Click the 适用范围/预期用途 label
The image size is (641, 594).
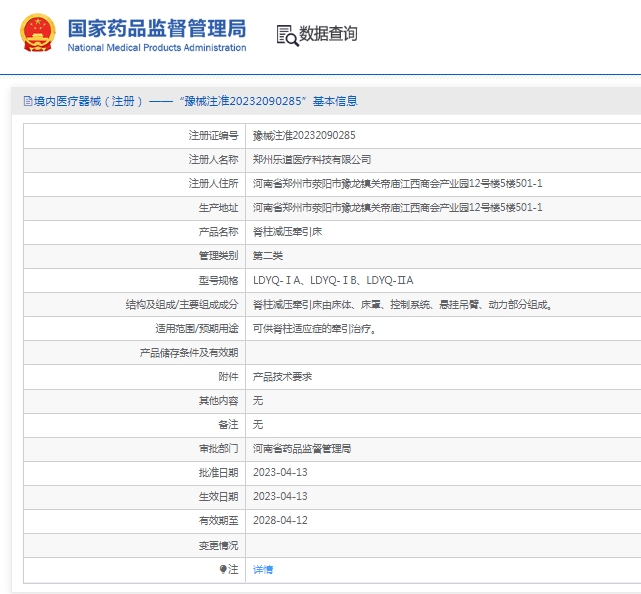tap(197, 328)
